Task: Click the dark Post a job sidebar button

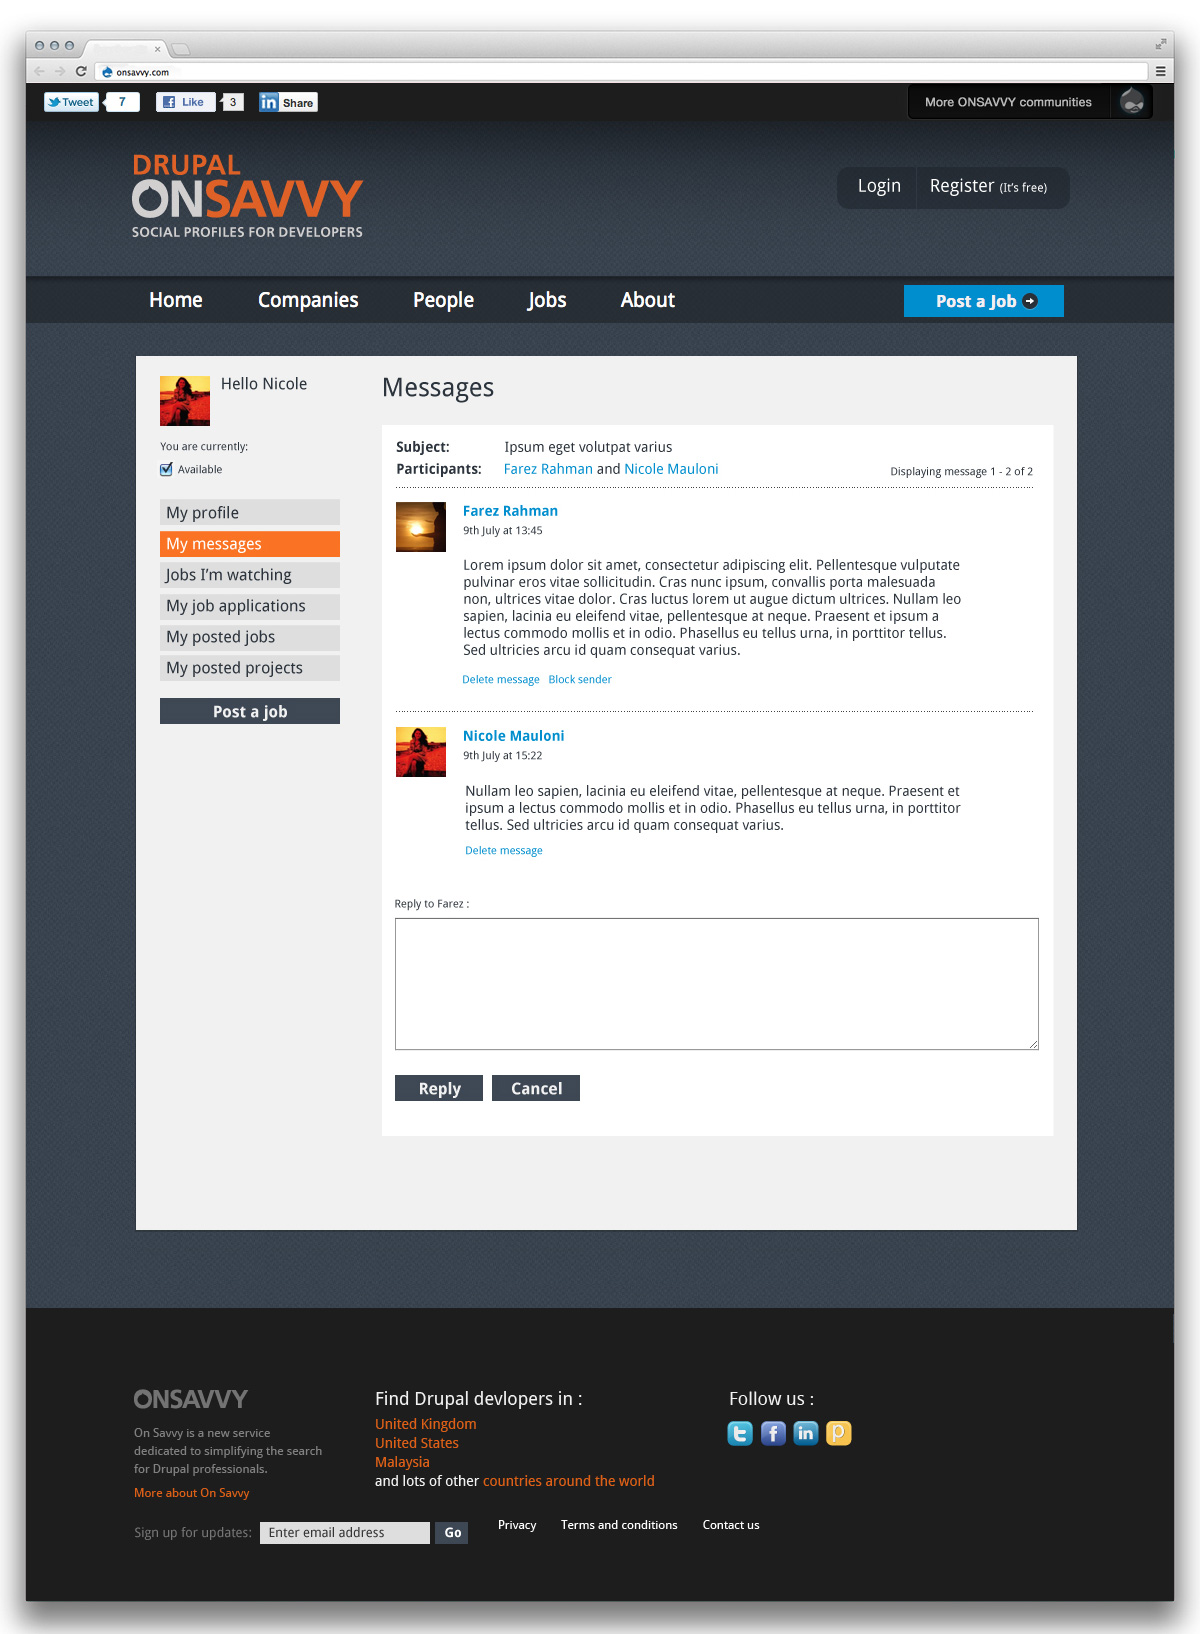Action: tap(250, 711)
